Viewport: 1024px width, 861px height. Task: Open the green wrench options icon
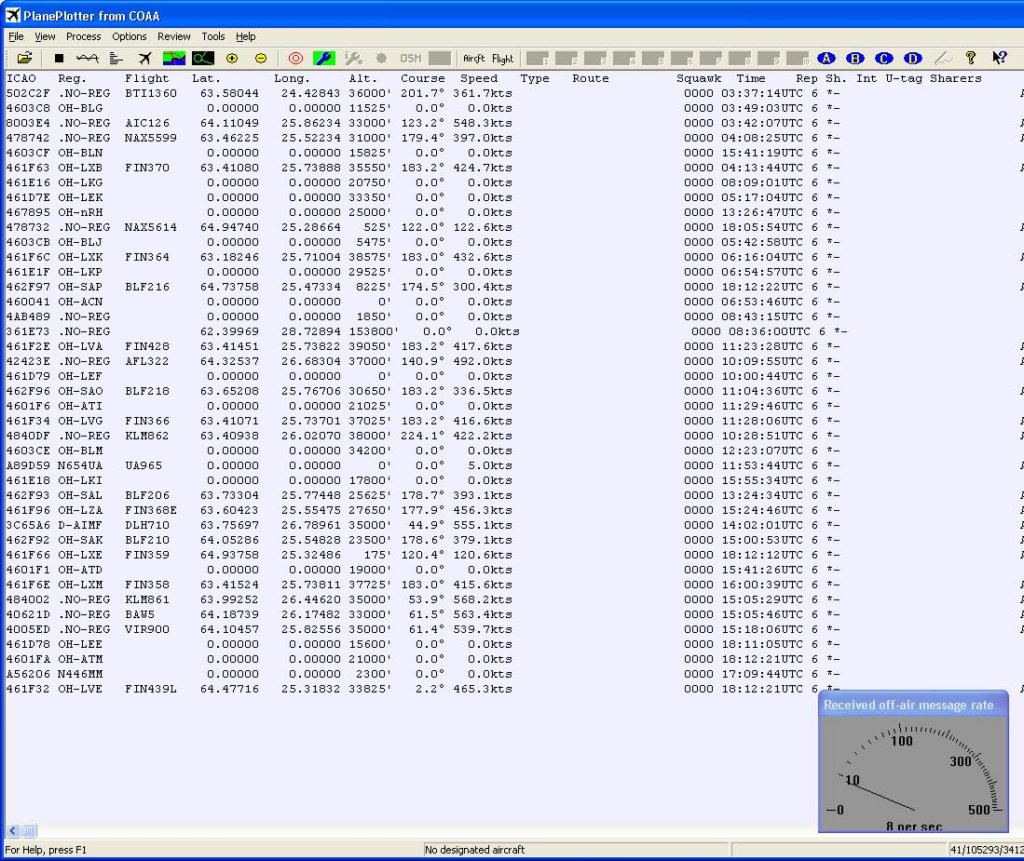tap(324, 59)
